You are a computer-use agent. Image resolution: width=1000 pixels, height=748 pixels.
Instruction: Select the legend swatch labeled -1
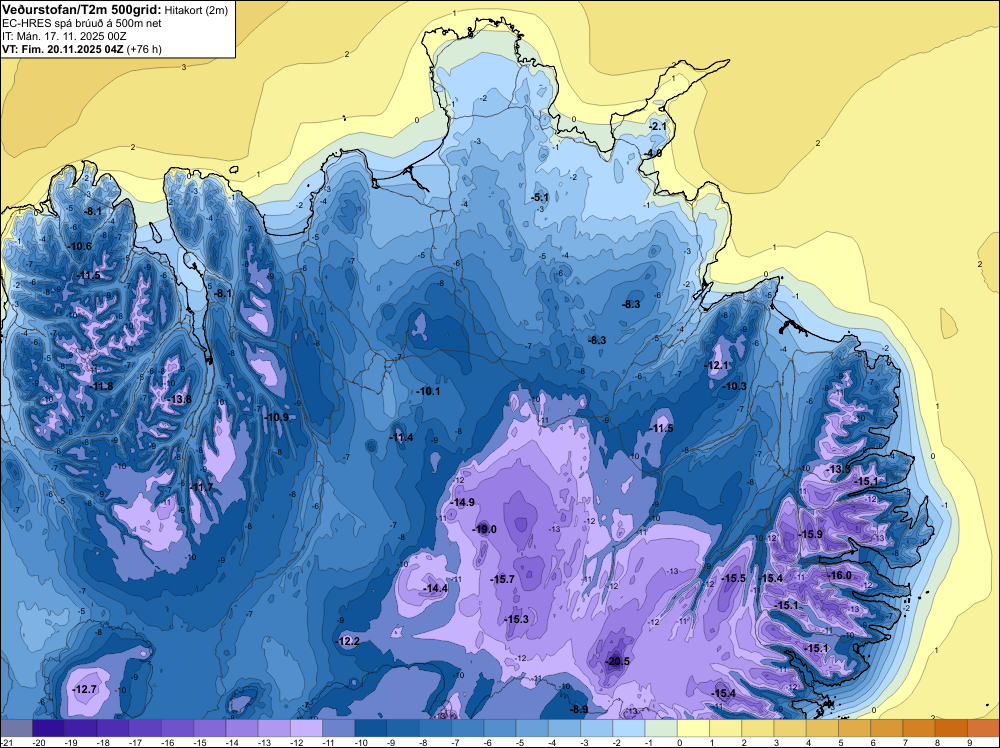(661, 728)
